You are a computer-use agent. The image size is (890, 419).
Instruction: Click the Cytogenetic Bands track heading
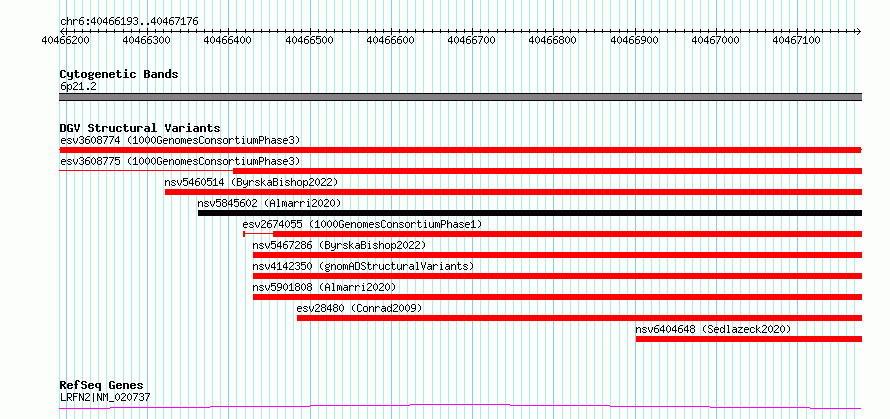[x=119, y=74]
